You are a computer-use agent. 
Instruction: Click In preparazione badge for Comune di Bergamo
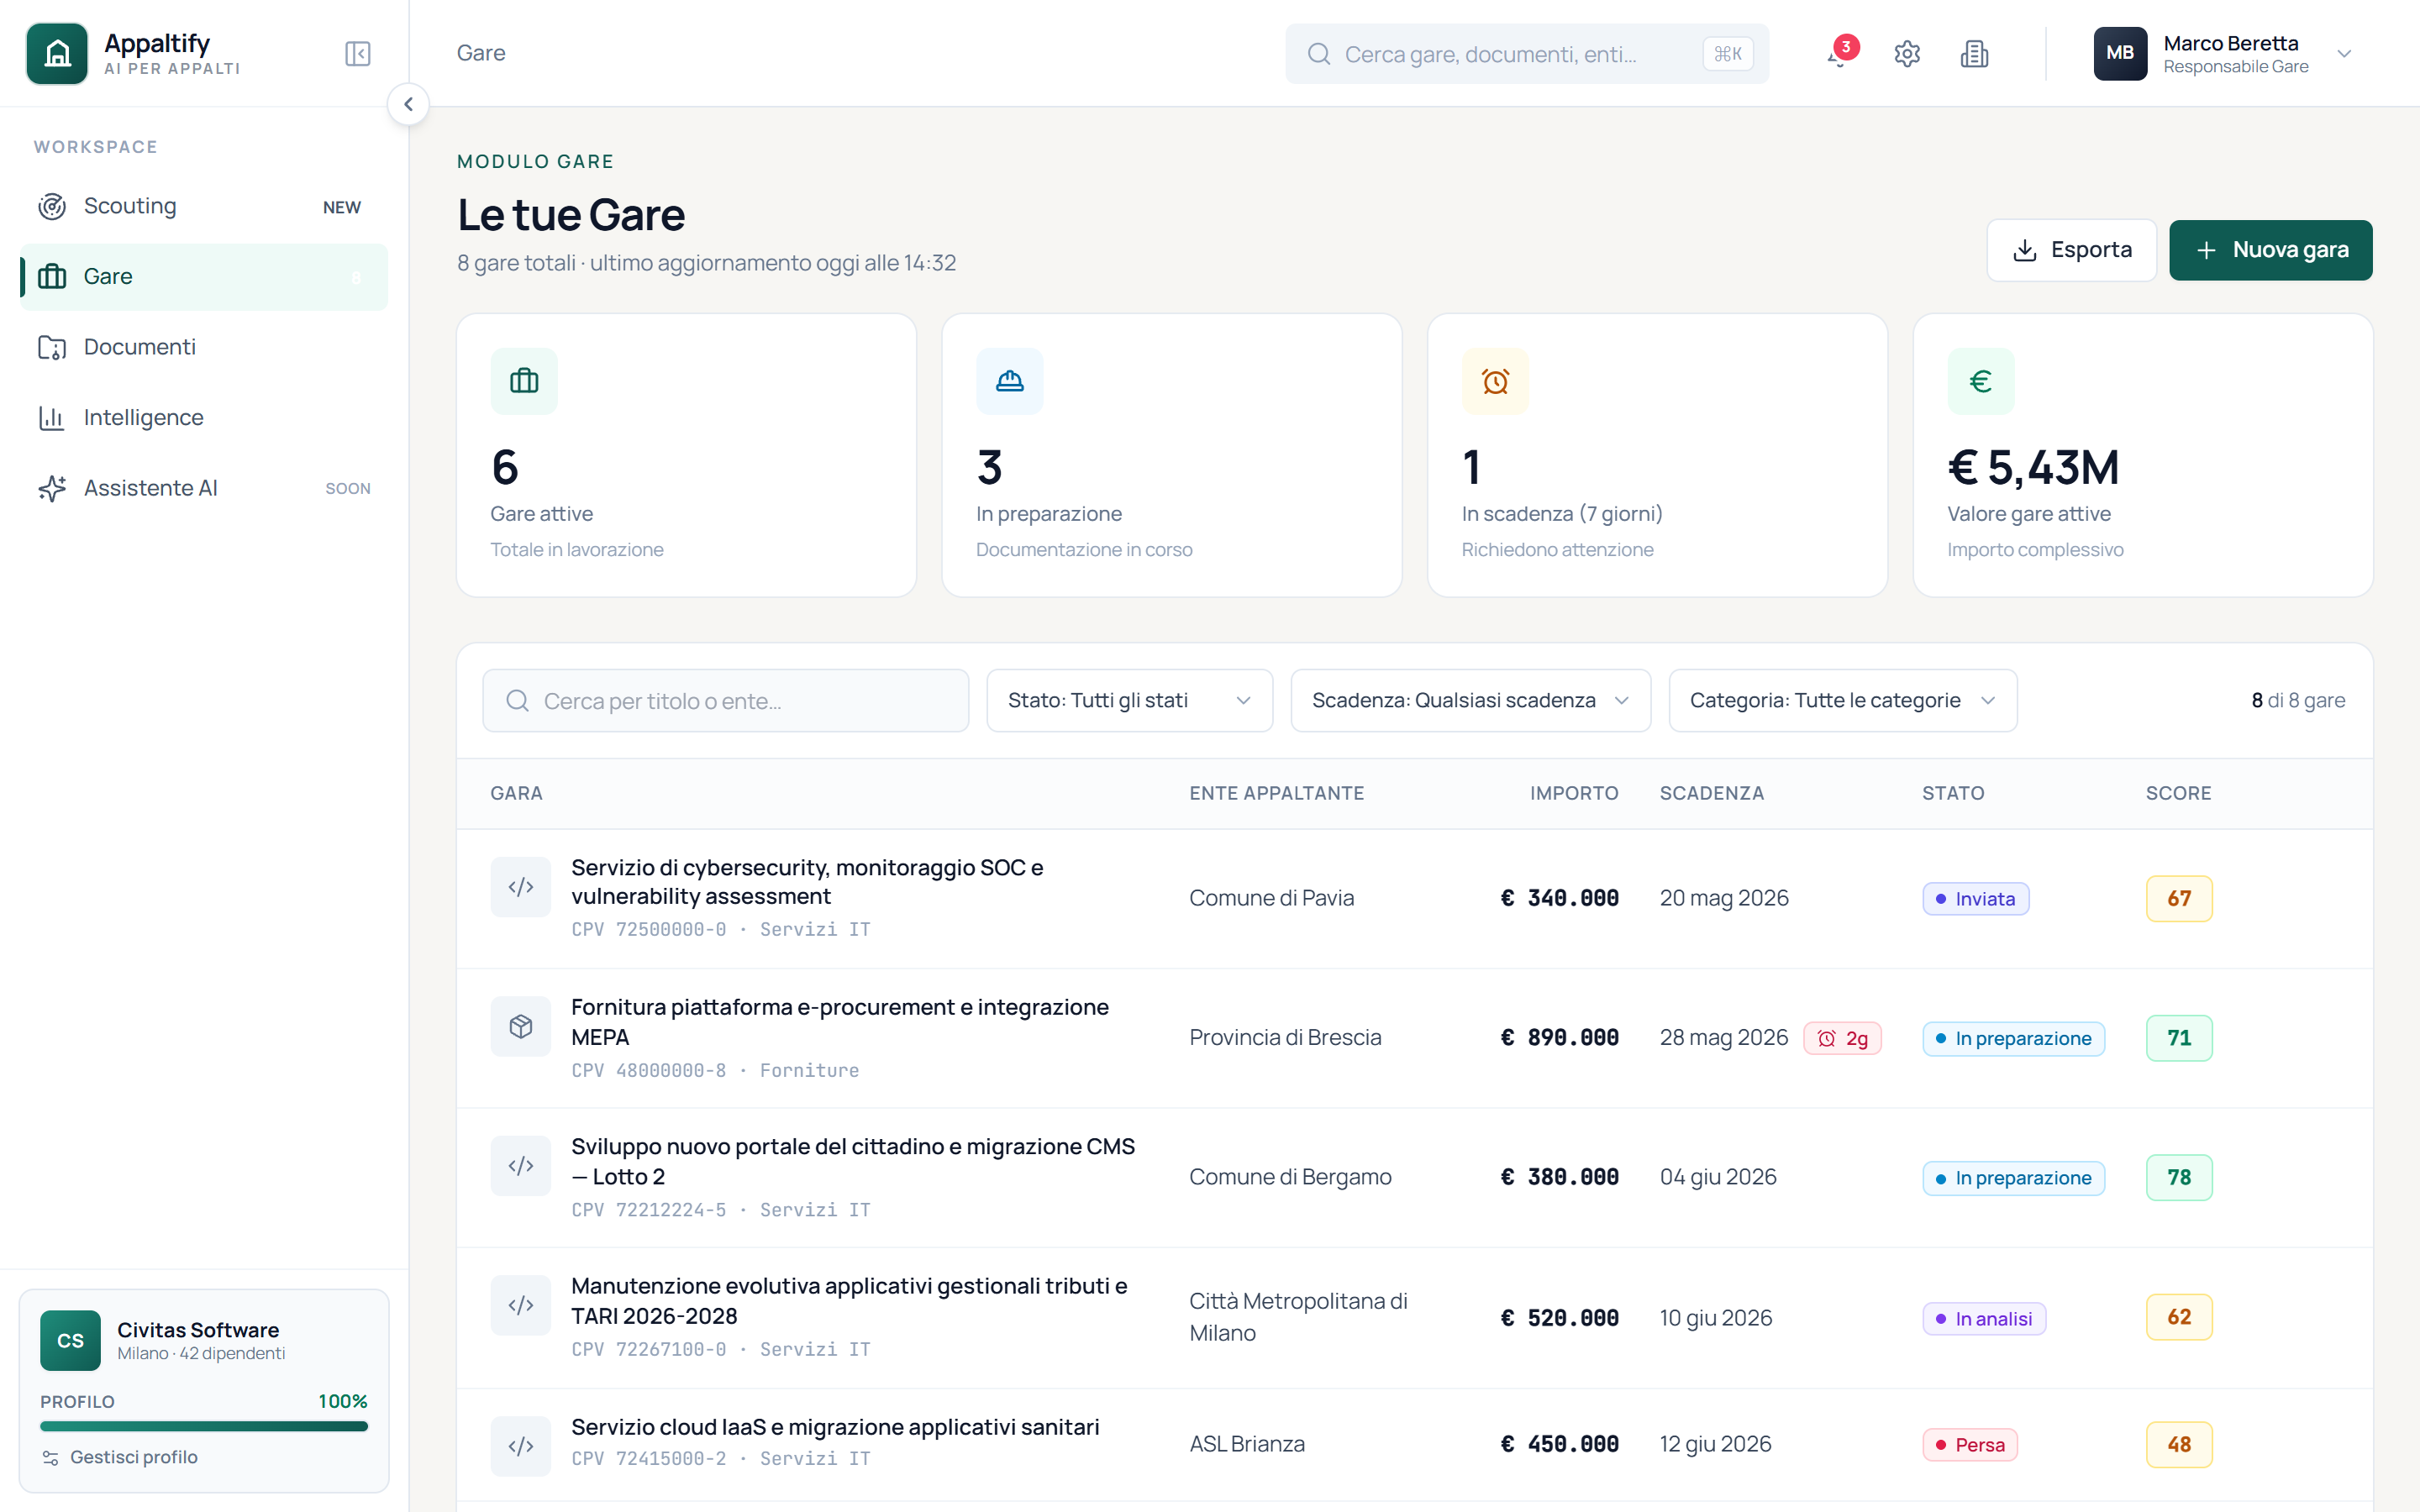[2013, 1178]
